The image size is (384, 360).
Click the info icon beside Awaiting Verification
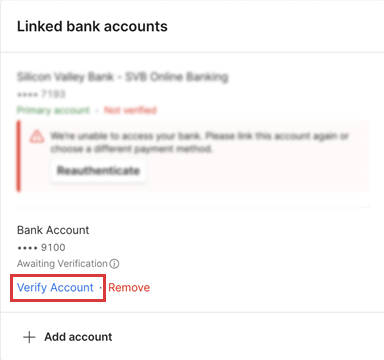point(114,264)
